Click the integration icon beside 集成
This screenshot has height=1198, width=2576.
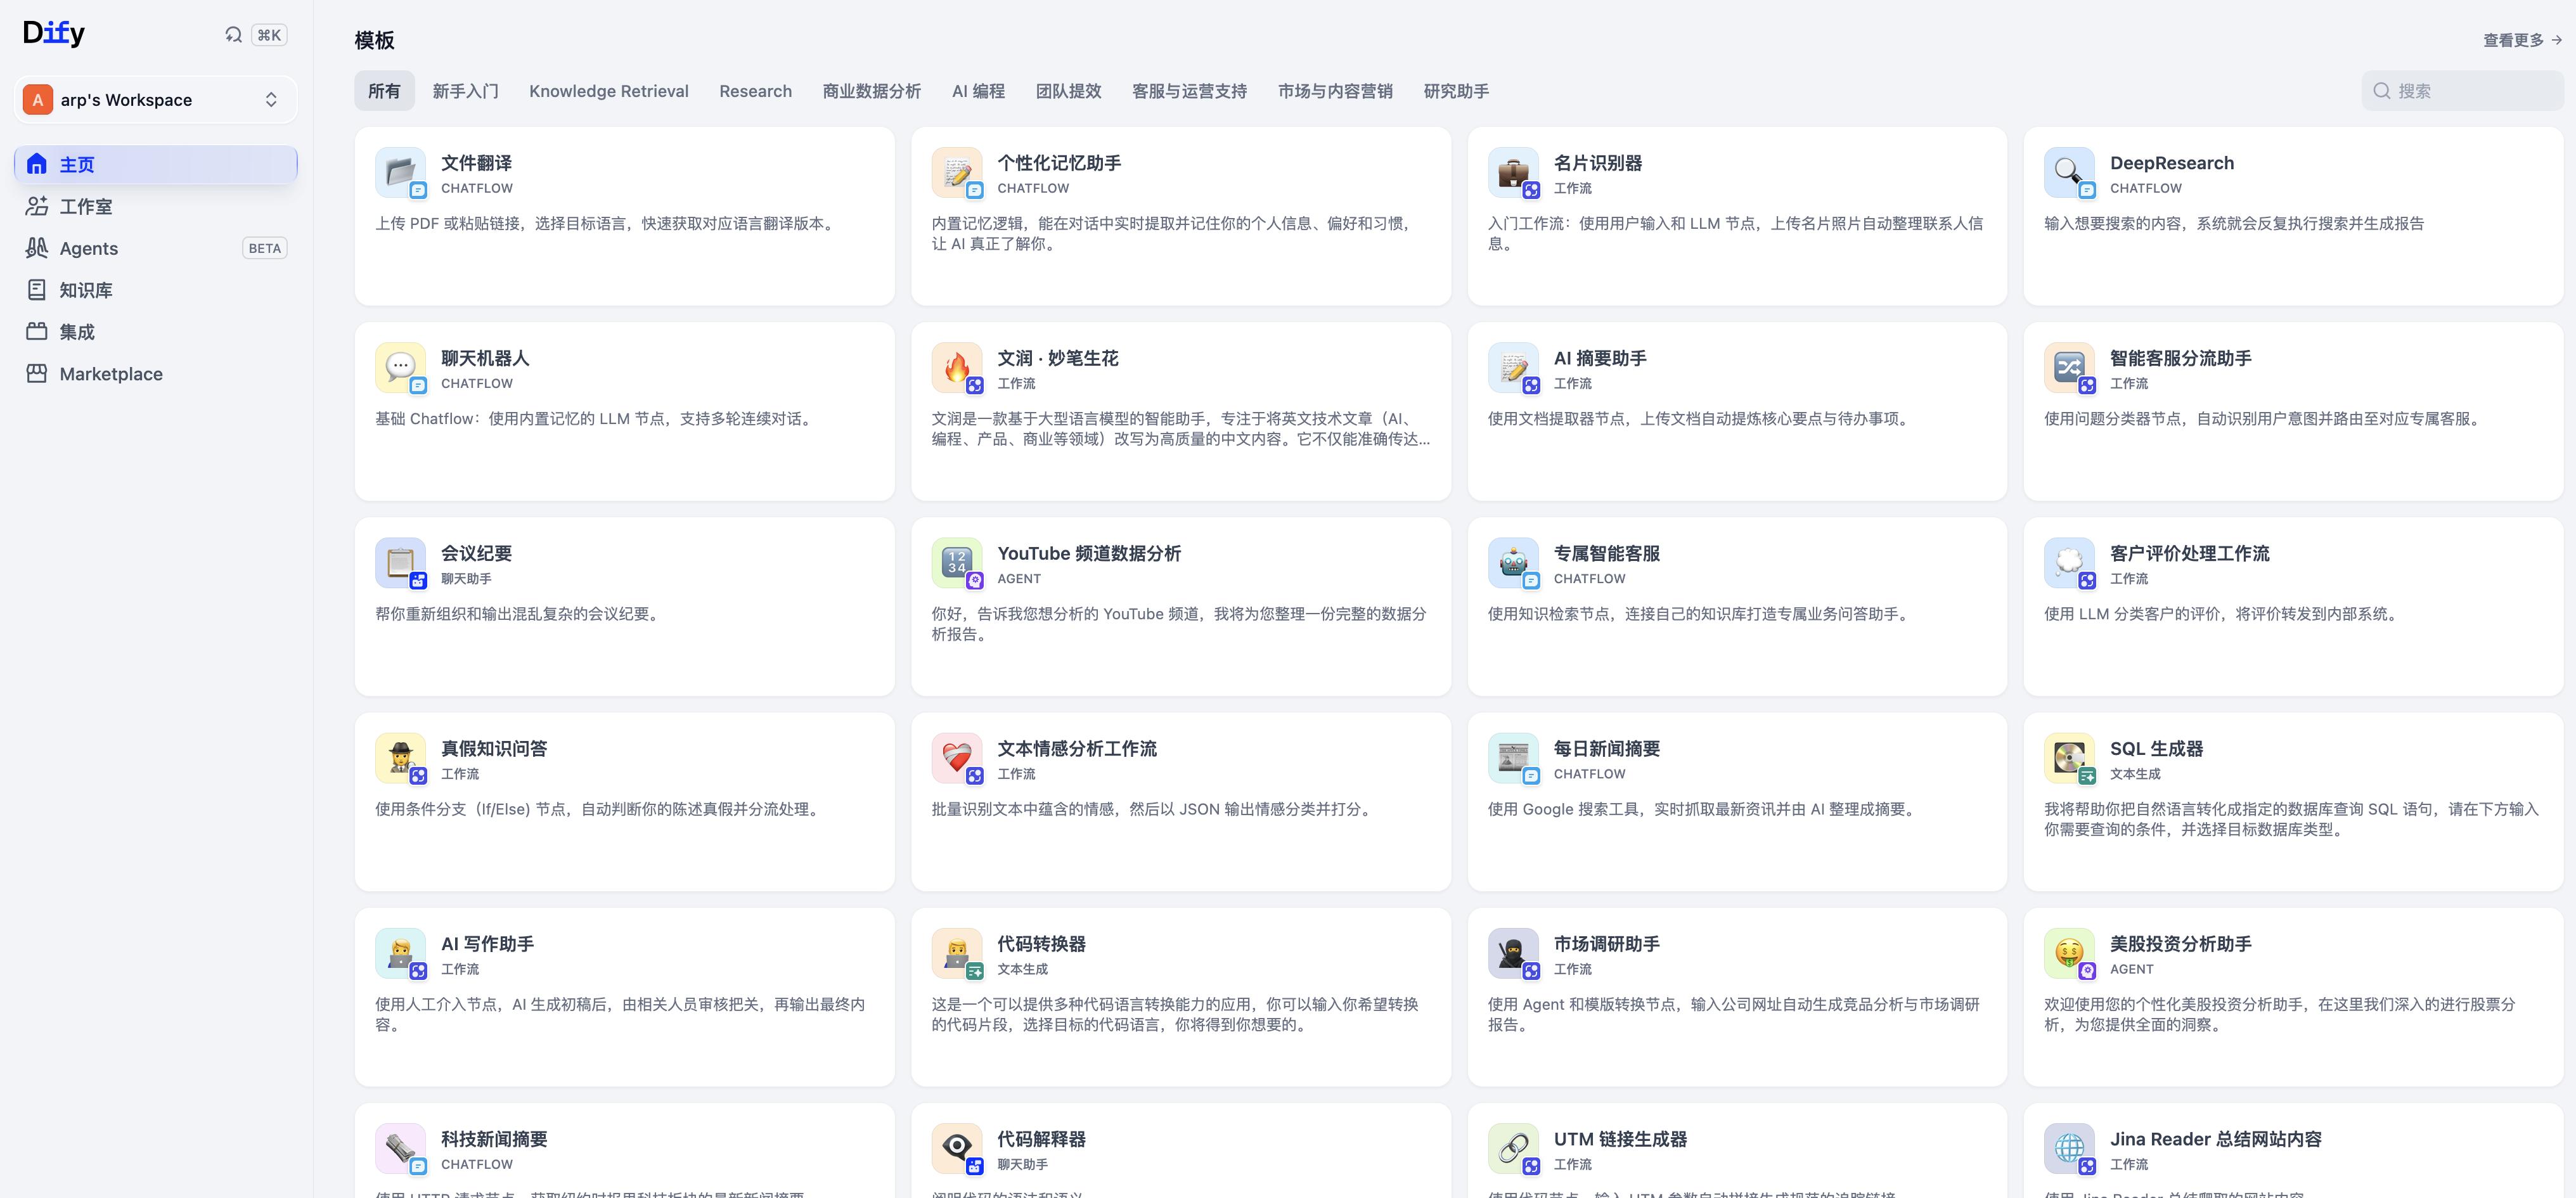[x=37, y=331]
